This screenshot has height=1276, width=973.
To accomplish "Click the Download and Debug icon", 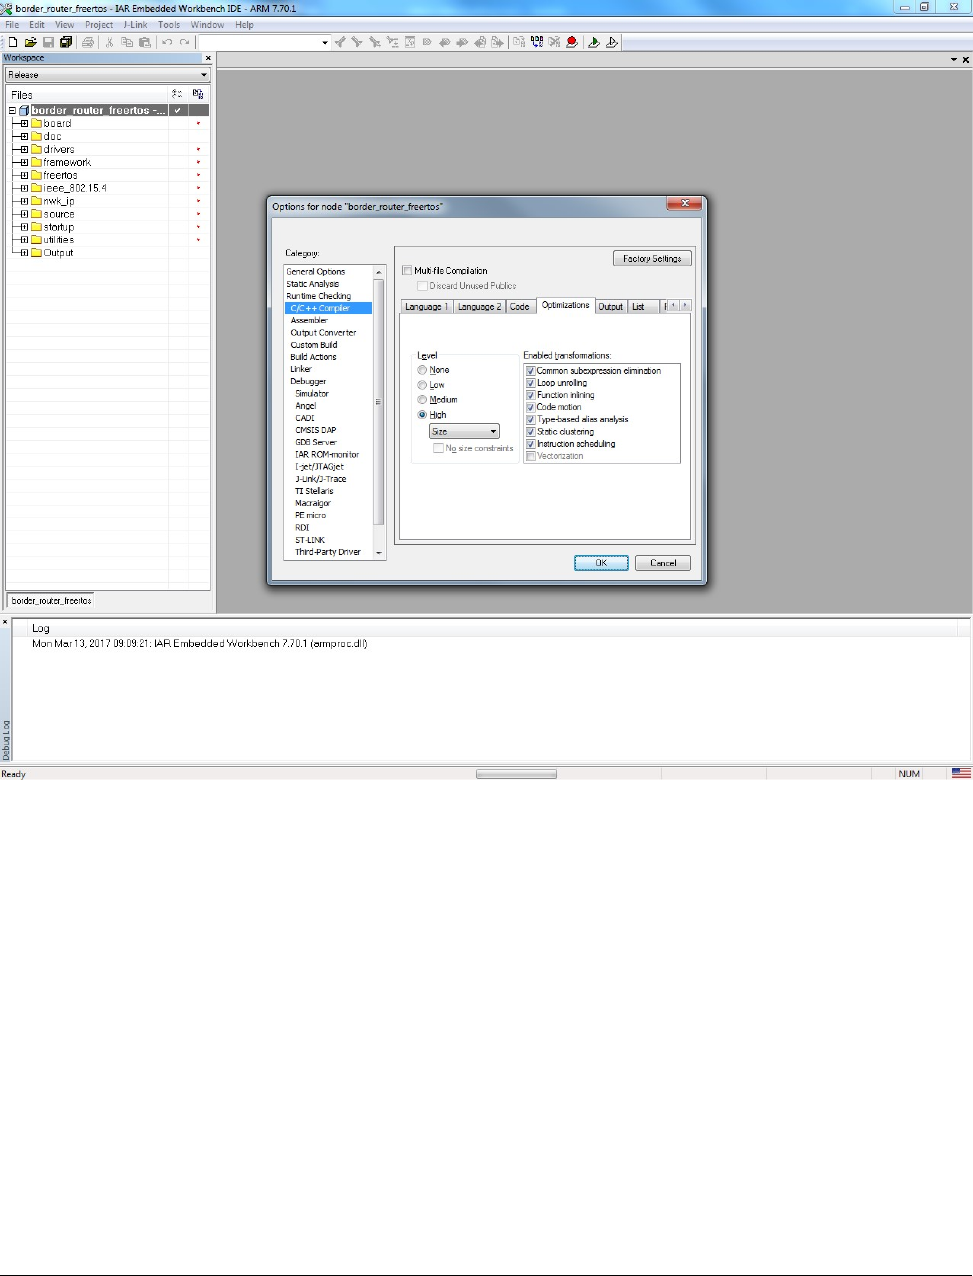I will (x=594, y=42).
